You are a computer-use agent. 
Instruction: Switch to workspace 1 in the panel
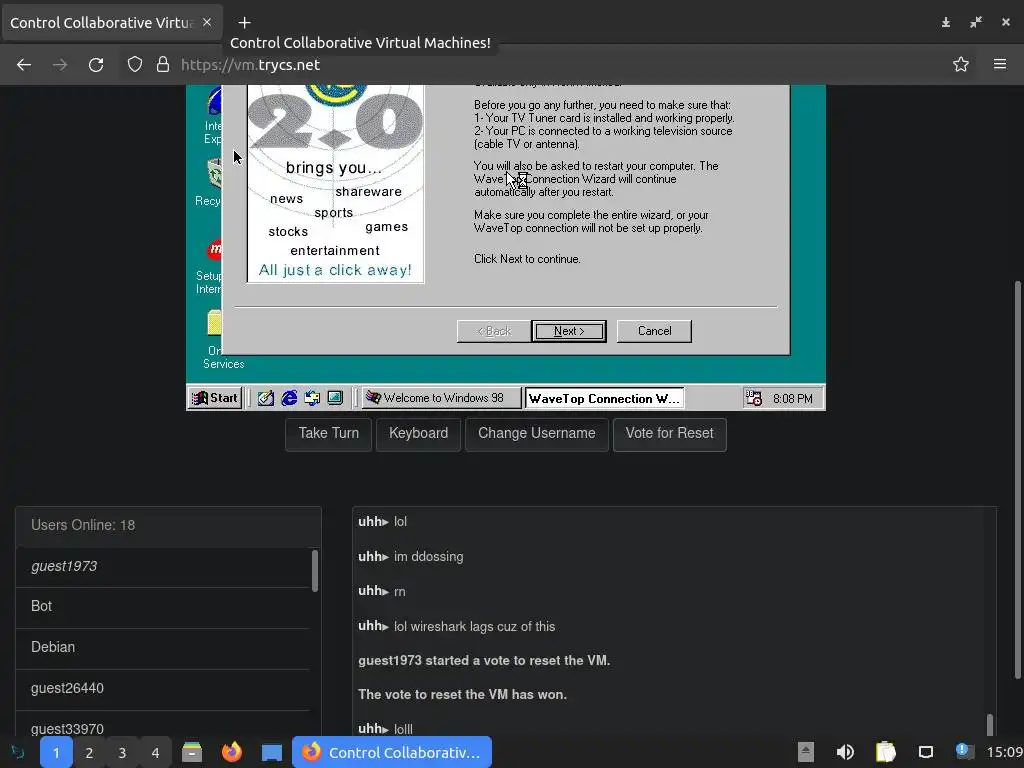pos(56,753)
